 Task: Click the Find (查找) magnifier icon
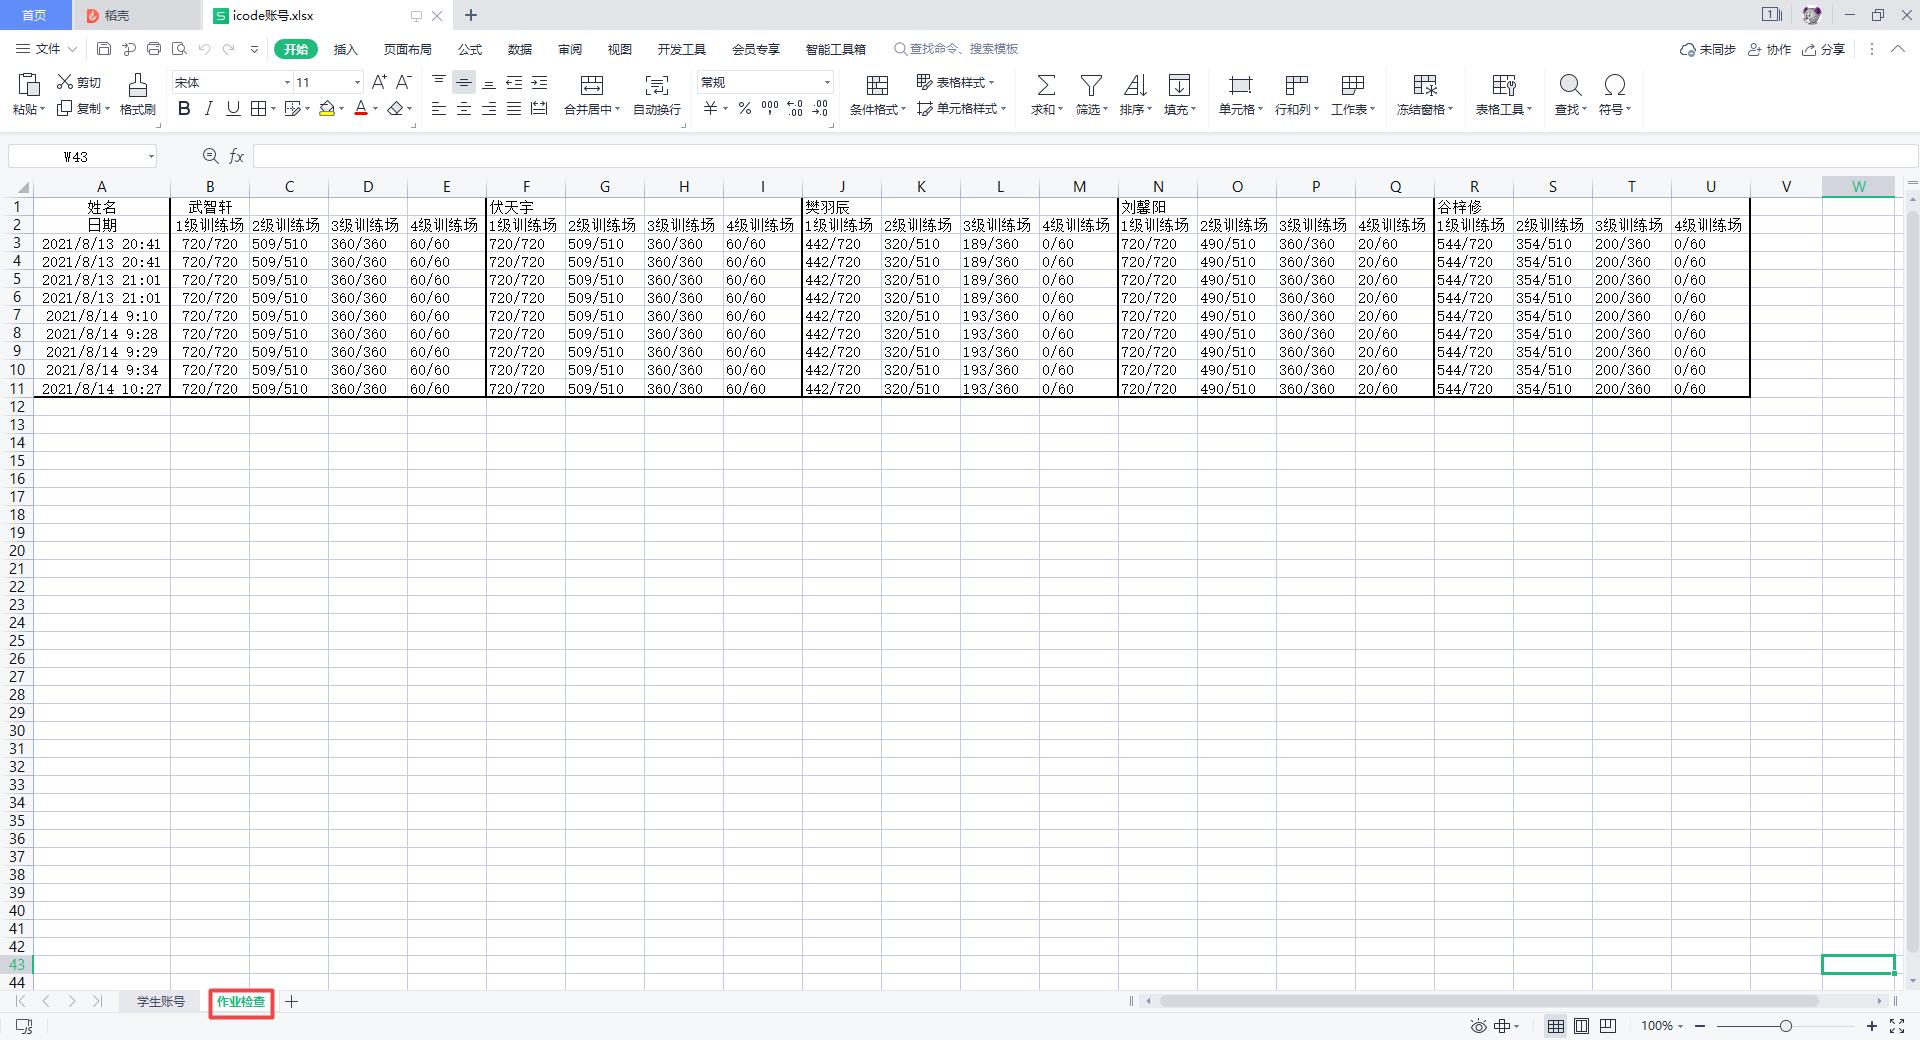(1570, 85)
